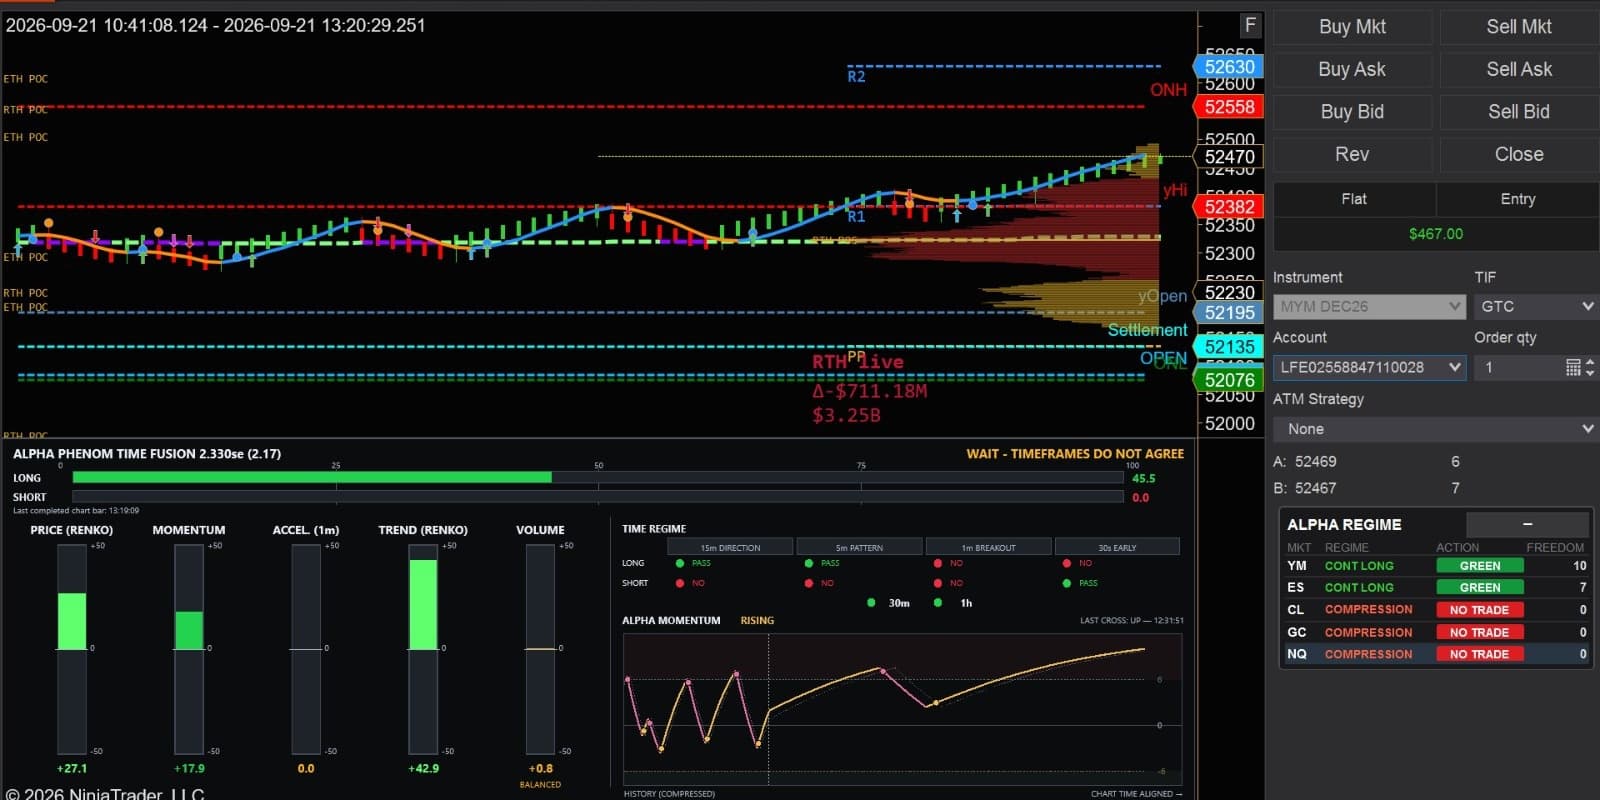Image resolution: width=1600 pixels, height=800 pixels.
Task: Click the red 52558 price marker
Action: (1229, 107)
